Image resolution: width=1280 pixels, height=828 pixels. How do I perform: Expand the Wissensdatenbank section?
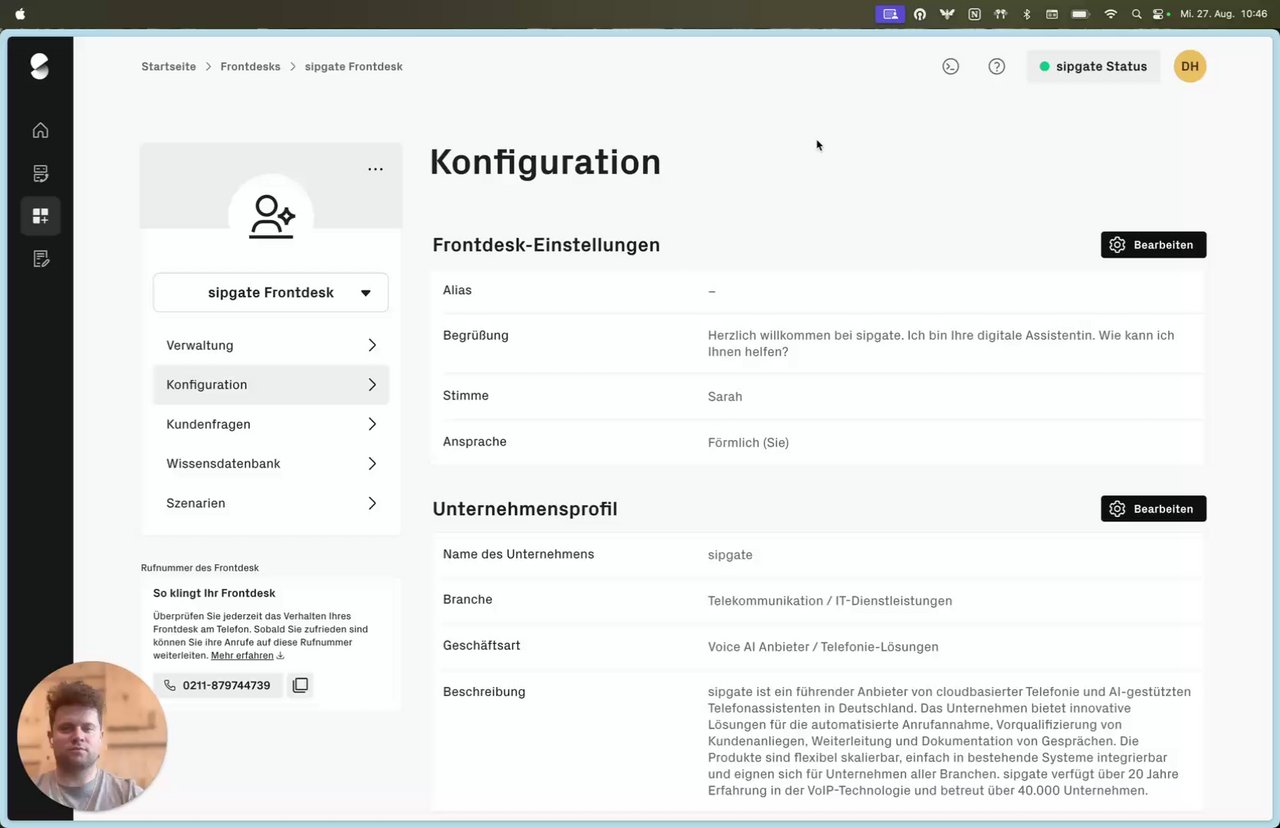pyautogui.click(x=271, y=464)
